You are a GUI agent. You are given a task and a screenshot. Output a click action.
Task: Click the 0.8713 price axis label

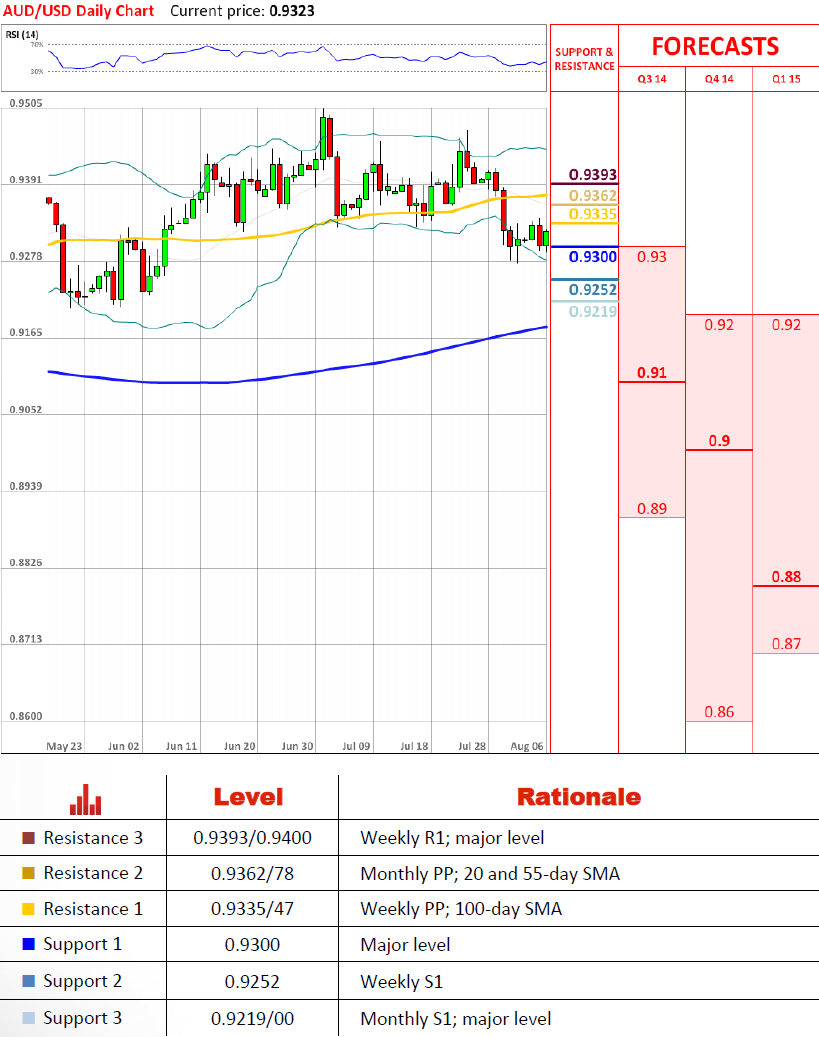[x=26, y=639]
